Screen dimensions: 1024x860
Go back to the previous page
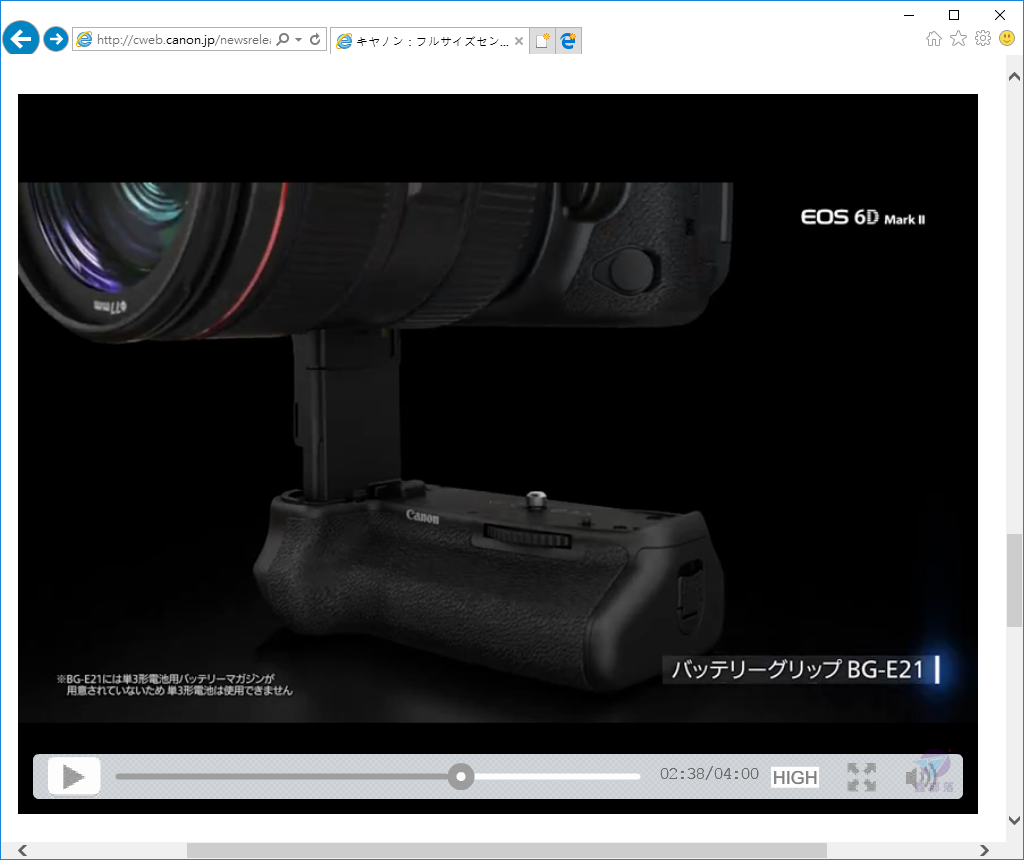21,39
